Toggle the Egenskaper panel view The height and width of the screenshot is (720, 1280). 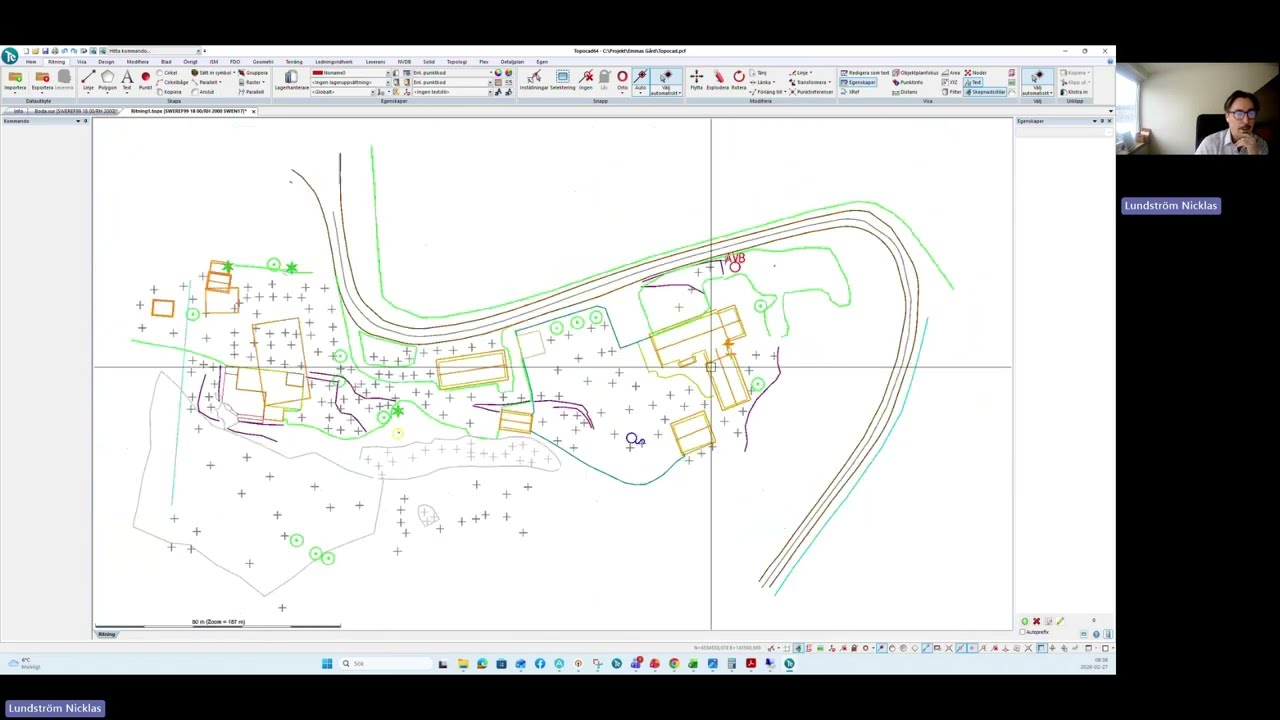(858, 82)
